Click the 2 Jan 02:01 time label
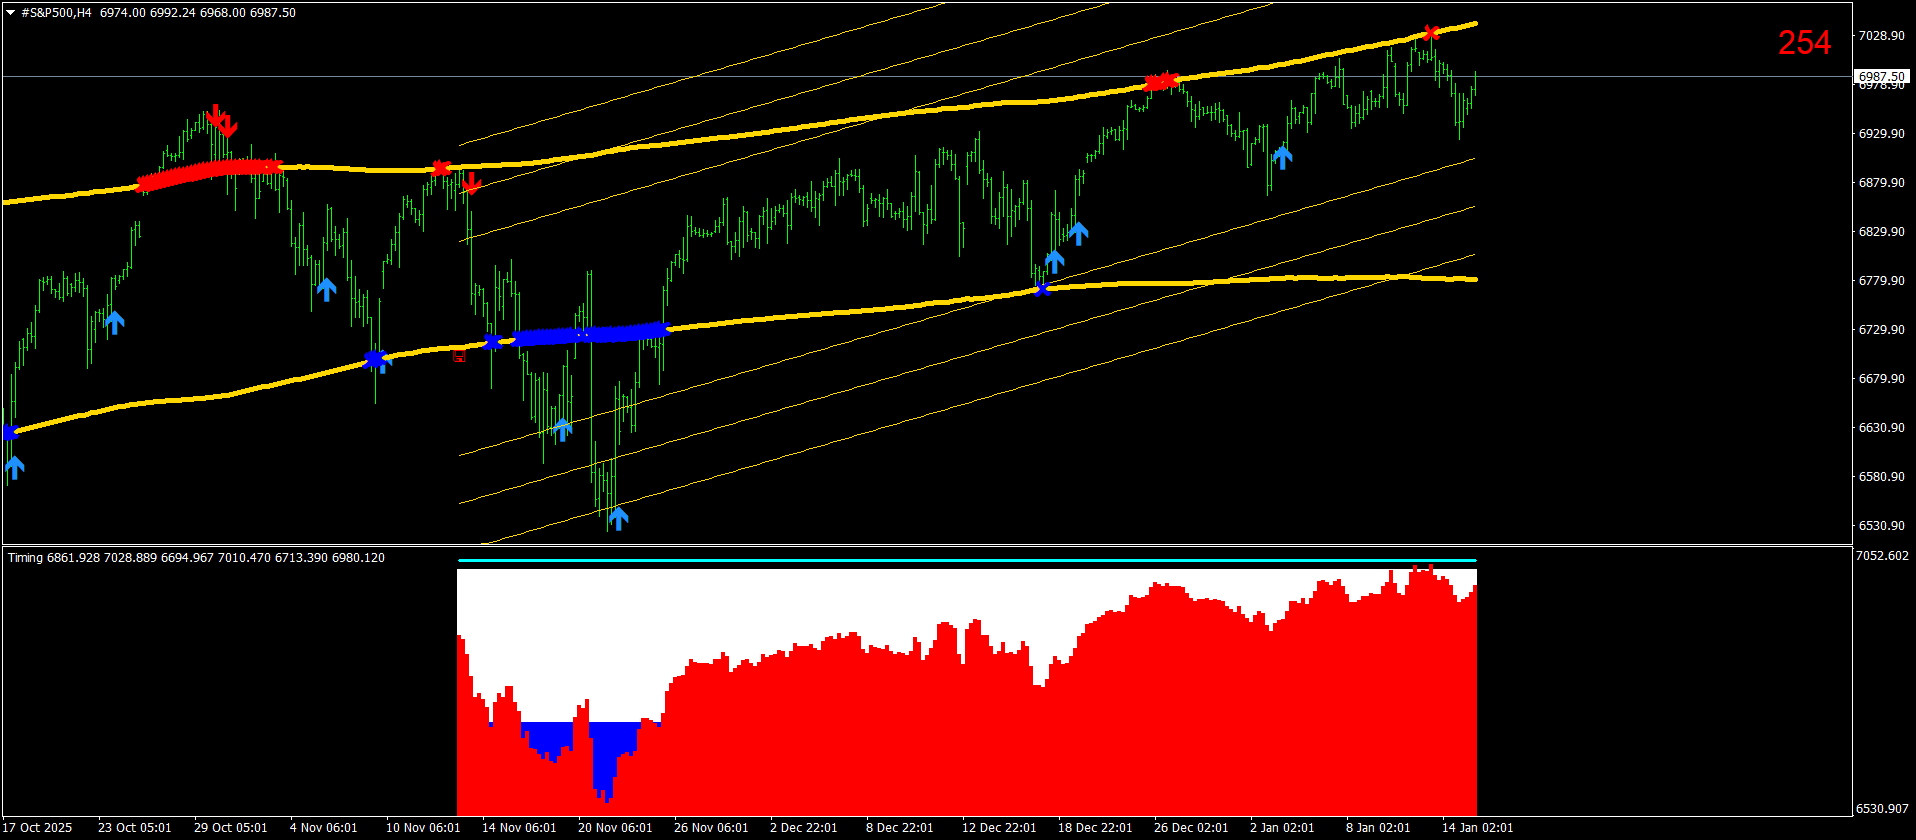1916x840 pixels. pos(1282,828)
